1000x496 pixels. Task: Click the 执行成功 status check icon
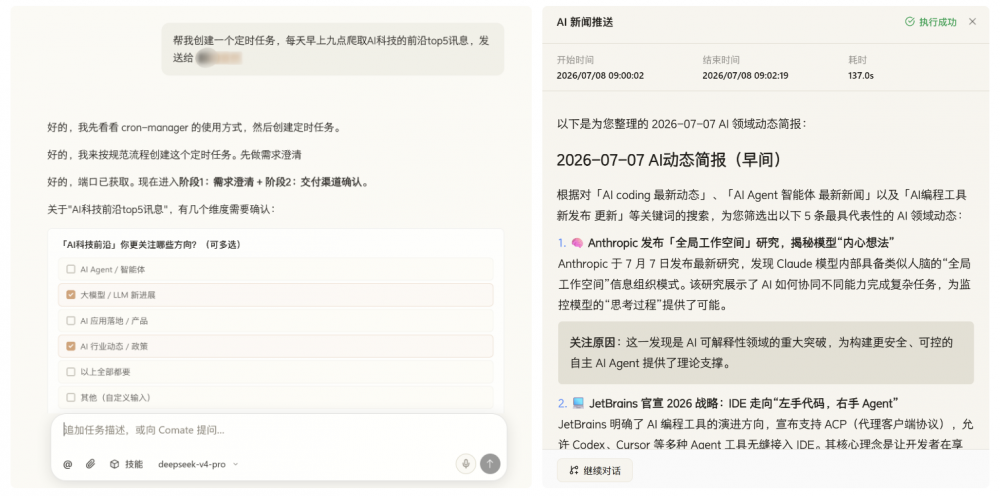pos(909,22)
